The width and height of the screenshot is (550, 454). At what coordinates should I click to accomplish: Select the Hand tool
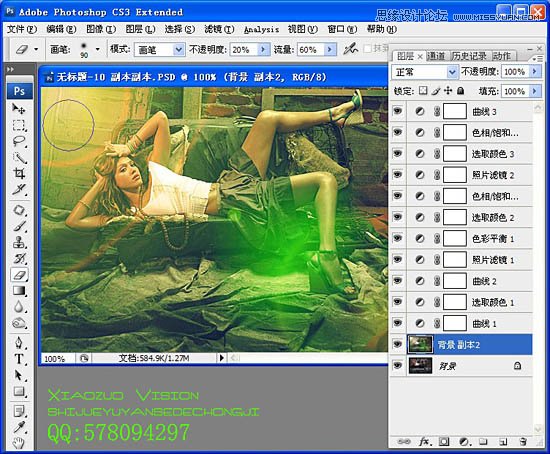(18, 443)
